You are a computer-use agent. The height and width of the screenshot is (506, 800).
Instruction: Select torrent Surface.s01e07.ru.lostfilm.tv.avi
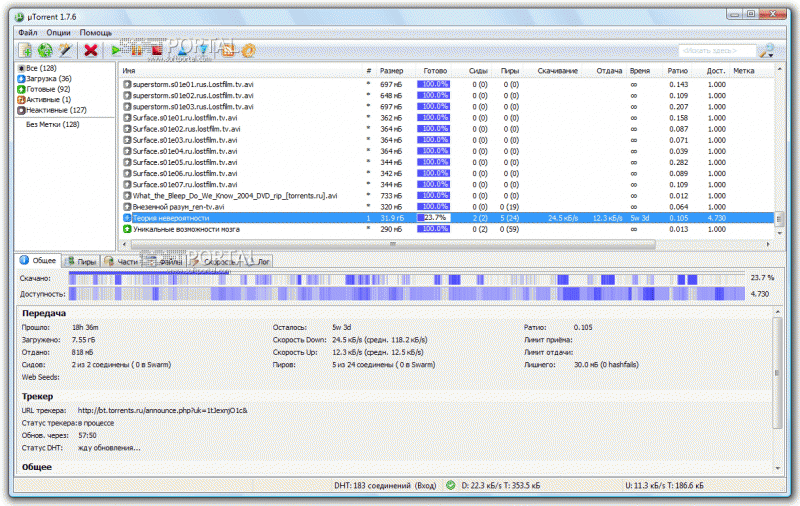447,185
